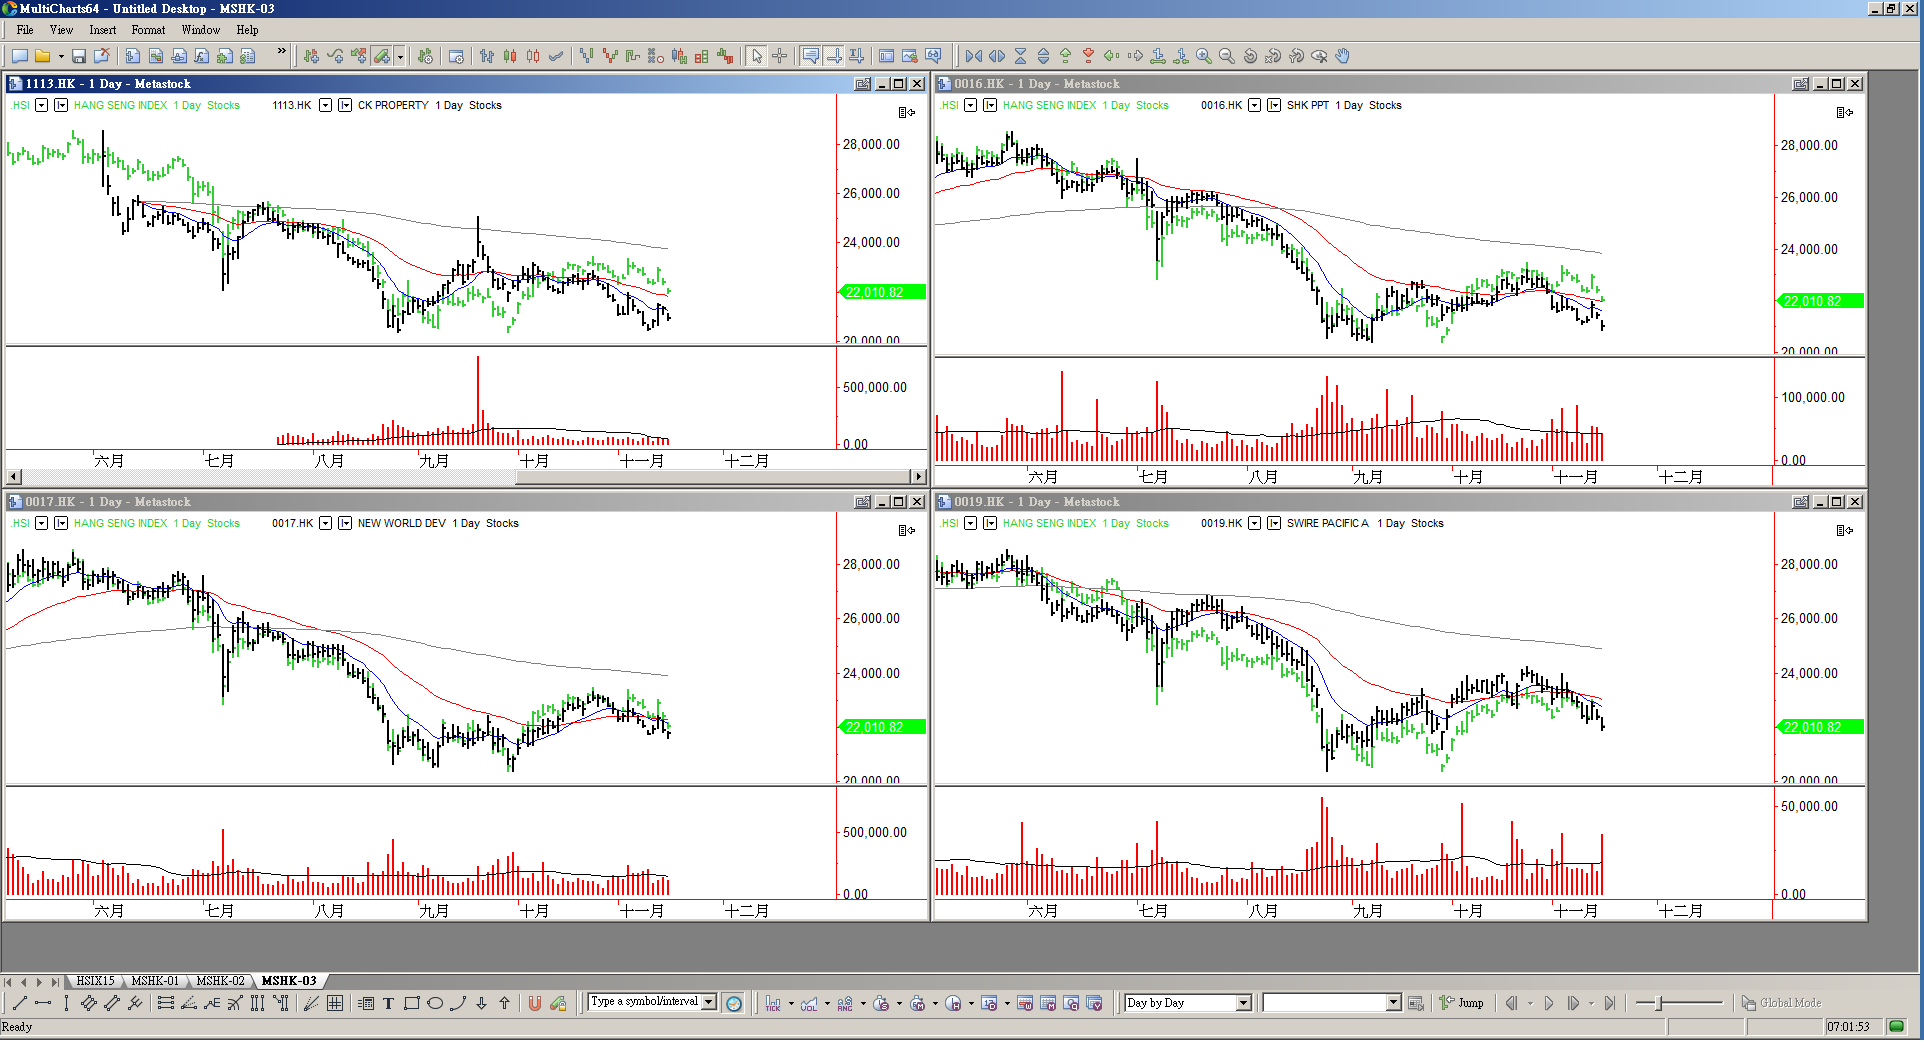Viewport: 1924px width, 1057px height.
Task: Click the Jump button
Action: (1462, 1003)
